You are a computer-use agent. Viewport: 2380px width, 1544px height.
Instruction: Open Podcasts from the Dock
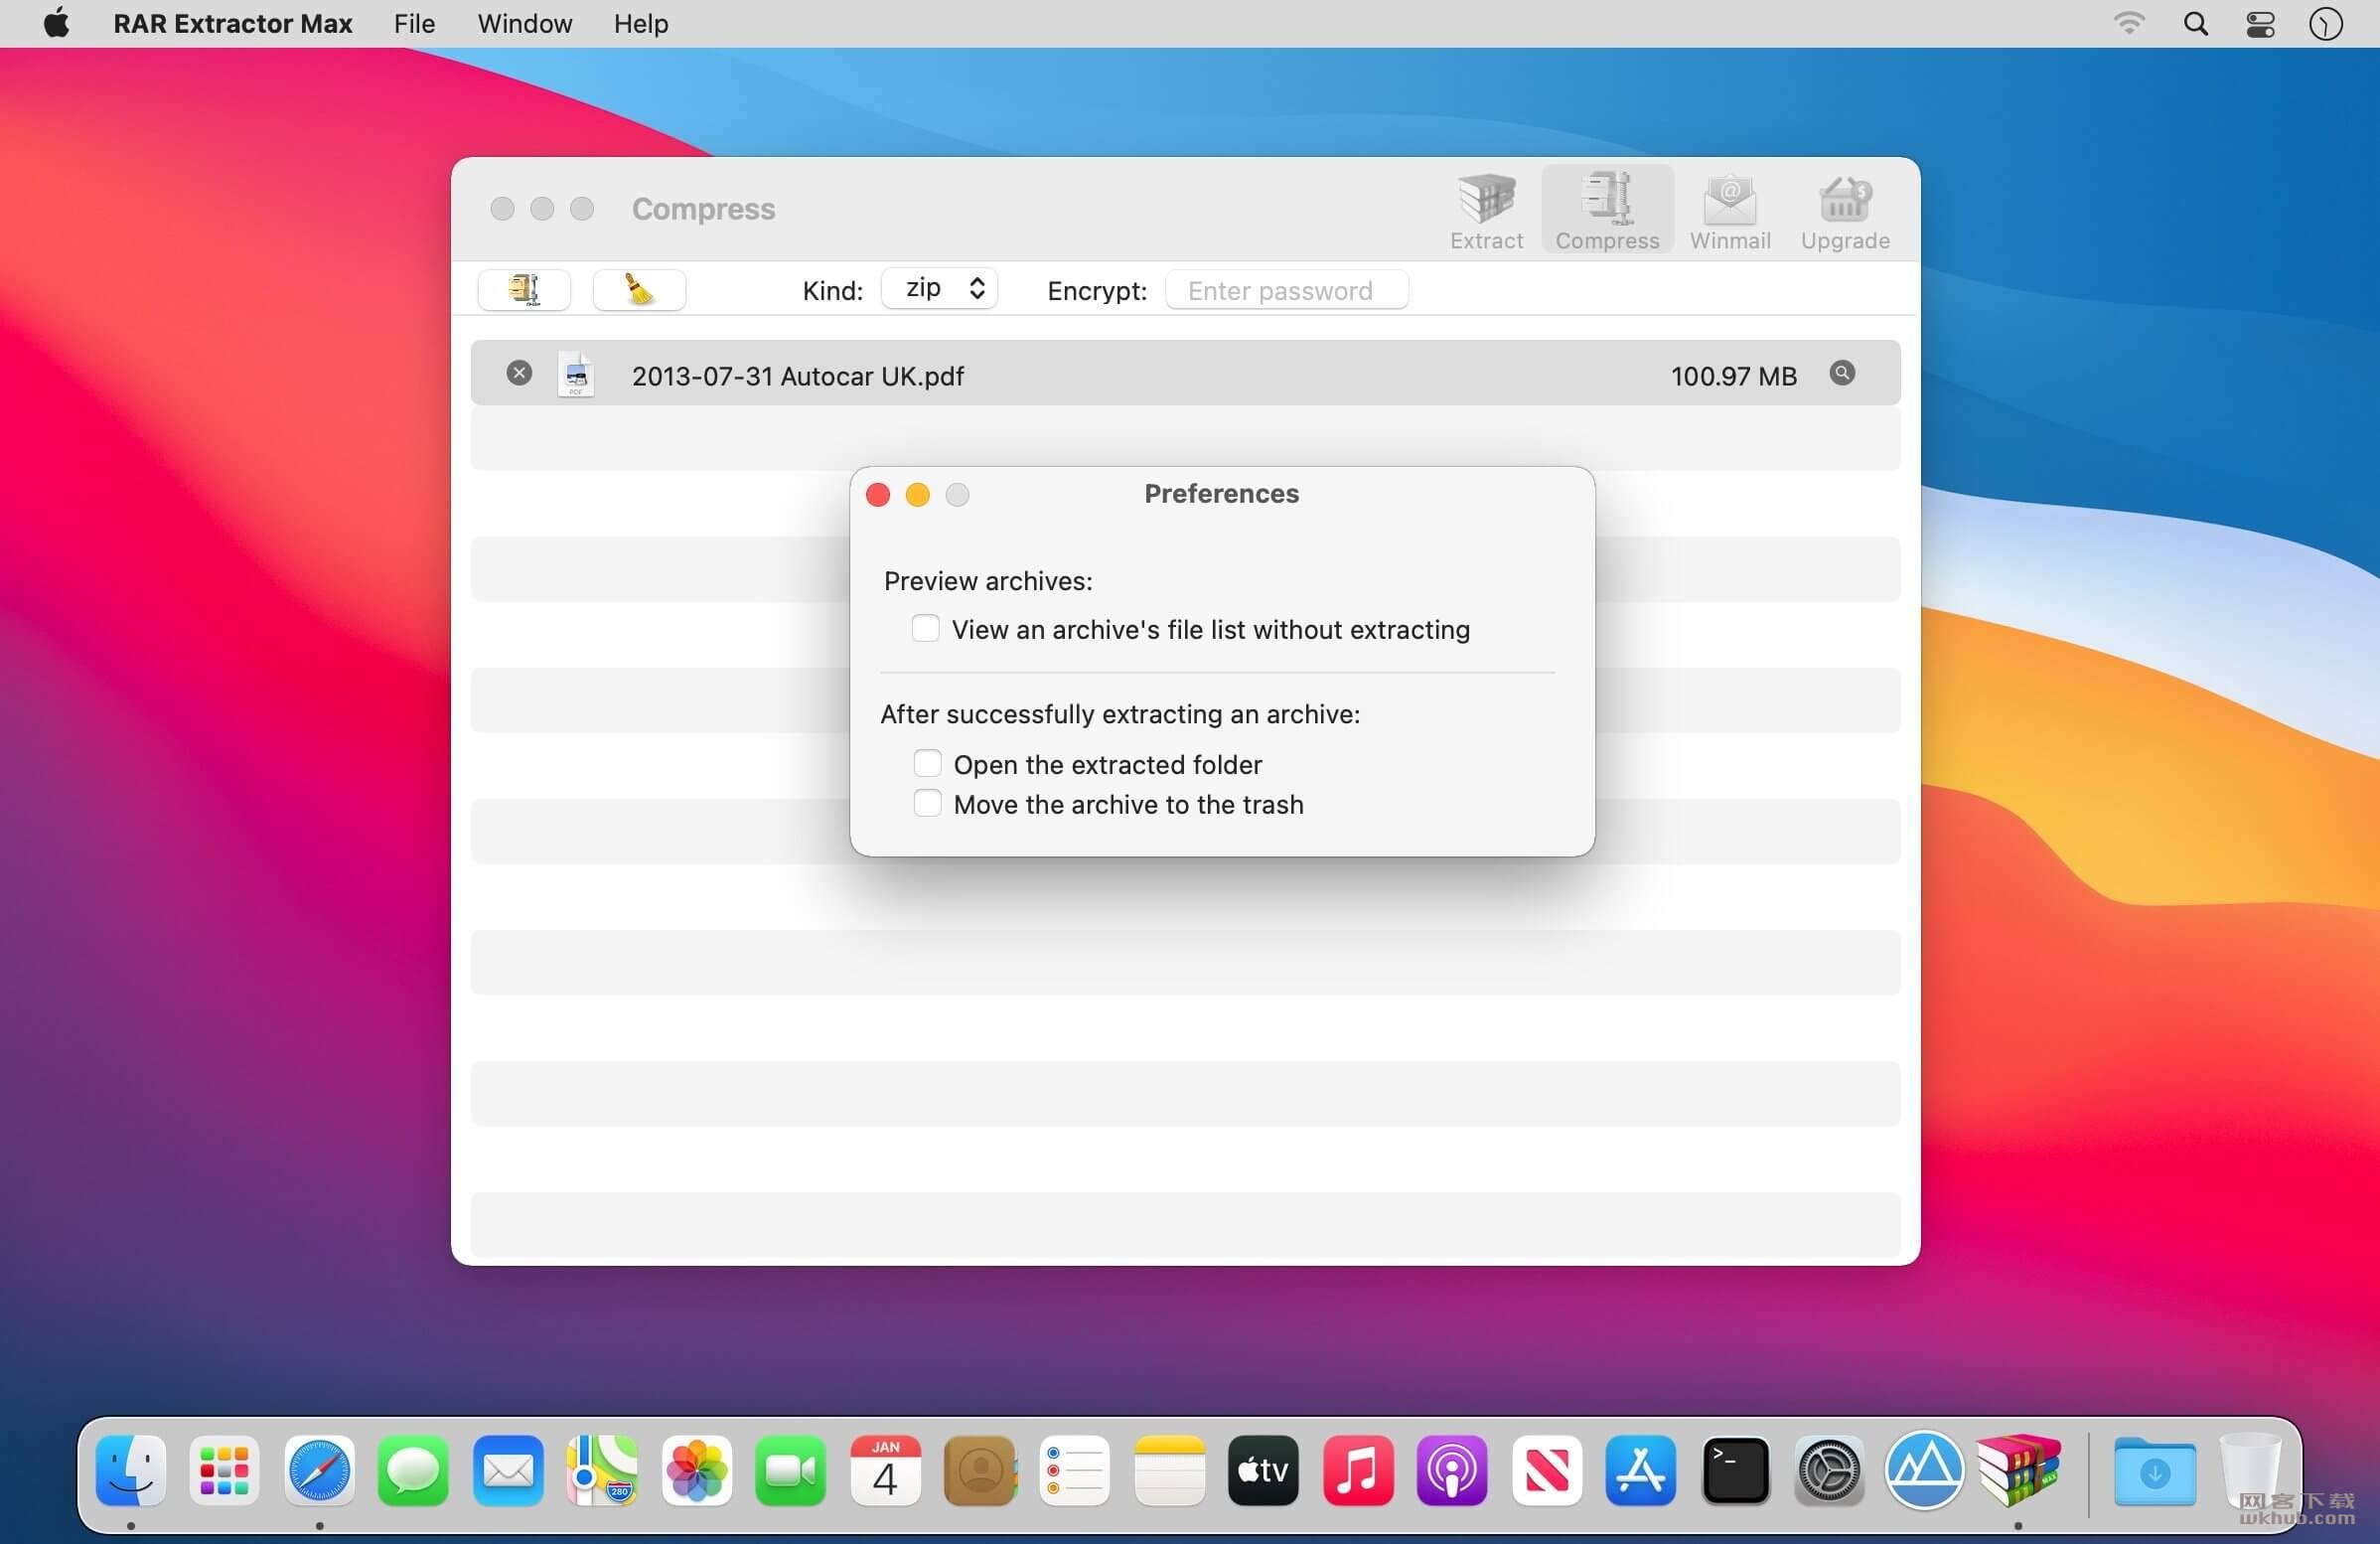[1452, 1469]
